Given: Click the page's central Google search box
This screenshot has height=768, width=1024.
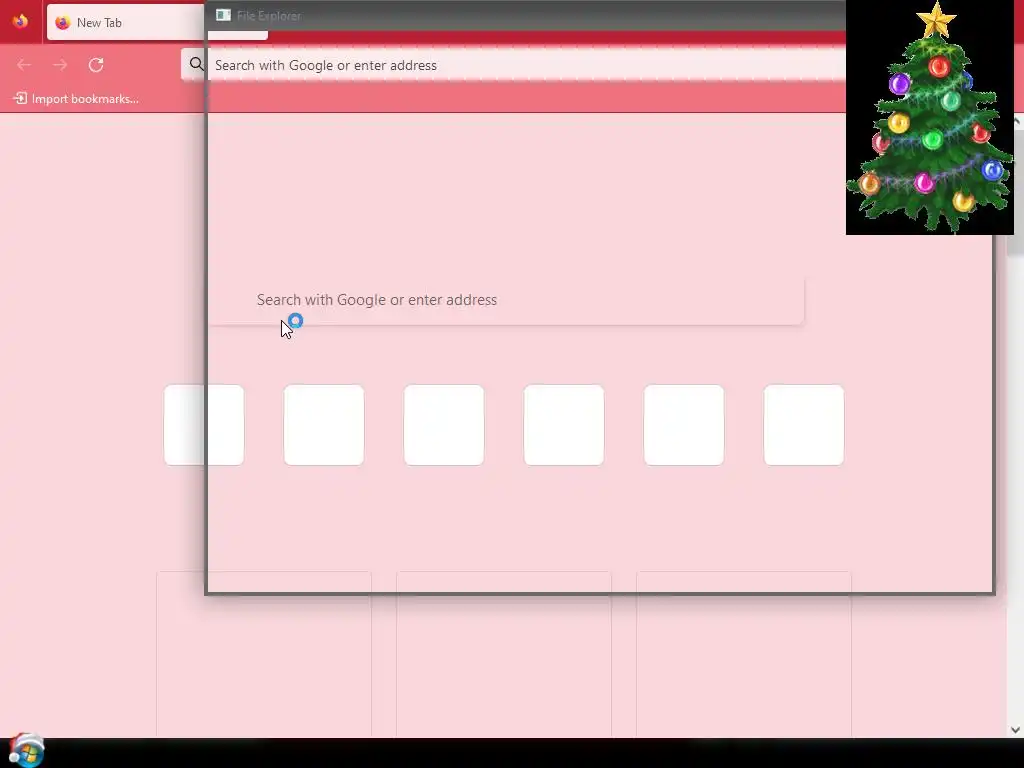Looking at the screenshot, I should 506,300.
